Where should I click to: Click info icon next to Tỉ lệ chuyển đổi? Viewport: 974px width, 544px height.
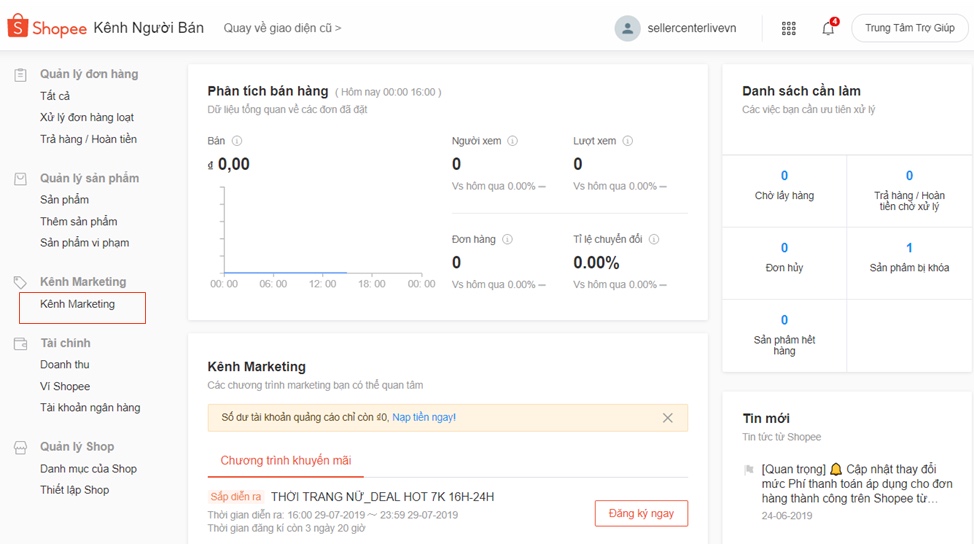[x=653, y=239]
